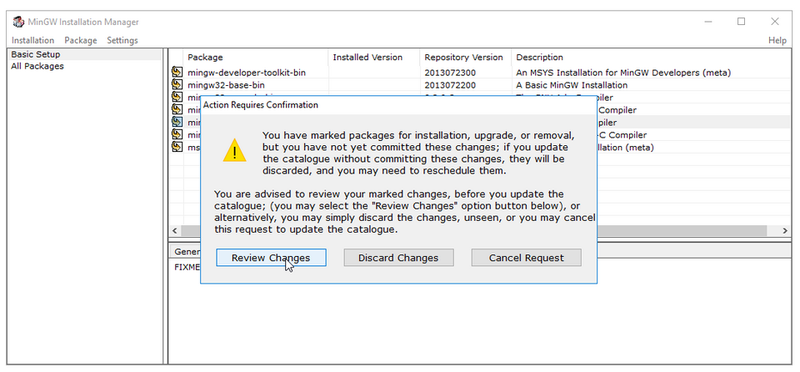
Task: Click status icon of the Ada Compiler row
Action: pos(177,96)
